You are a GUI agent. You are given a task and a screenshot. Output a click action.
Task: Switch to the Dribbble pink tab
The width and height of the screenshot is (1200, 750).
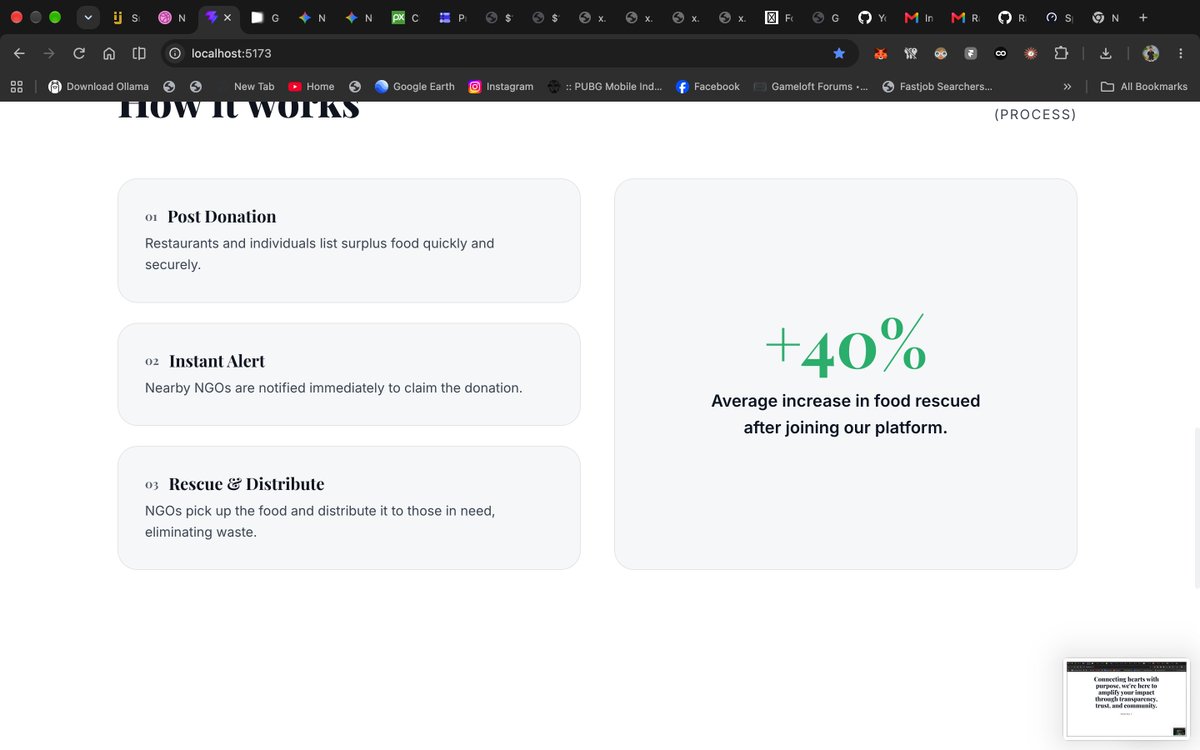click(172, 18)
